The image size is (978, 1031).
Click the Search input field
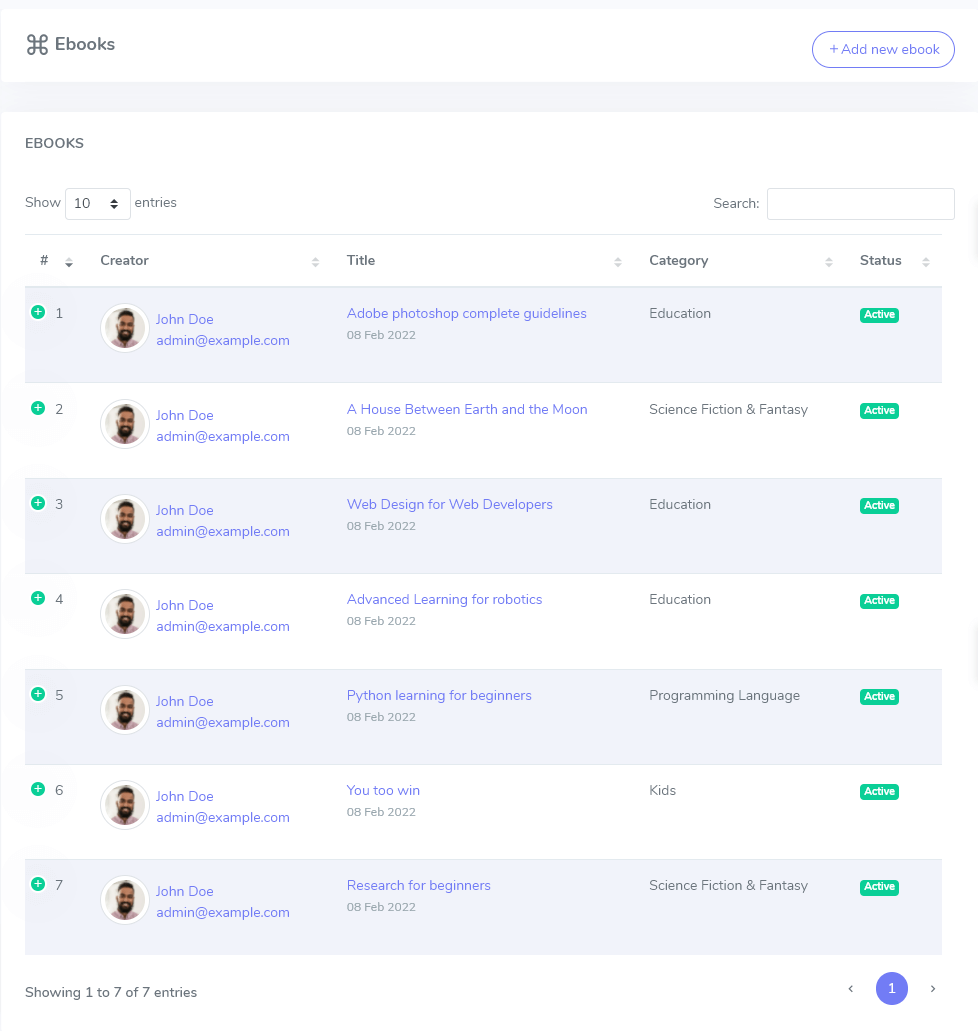point(860,203)
